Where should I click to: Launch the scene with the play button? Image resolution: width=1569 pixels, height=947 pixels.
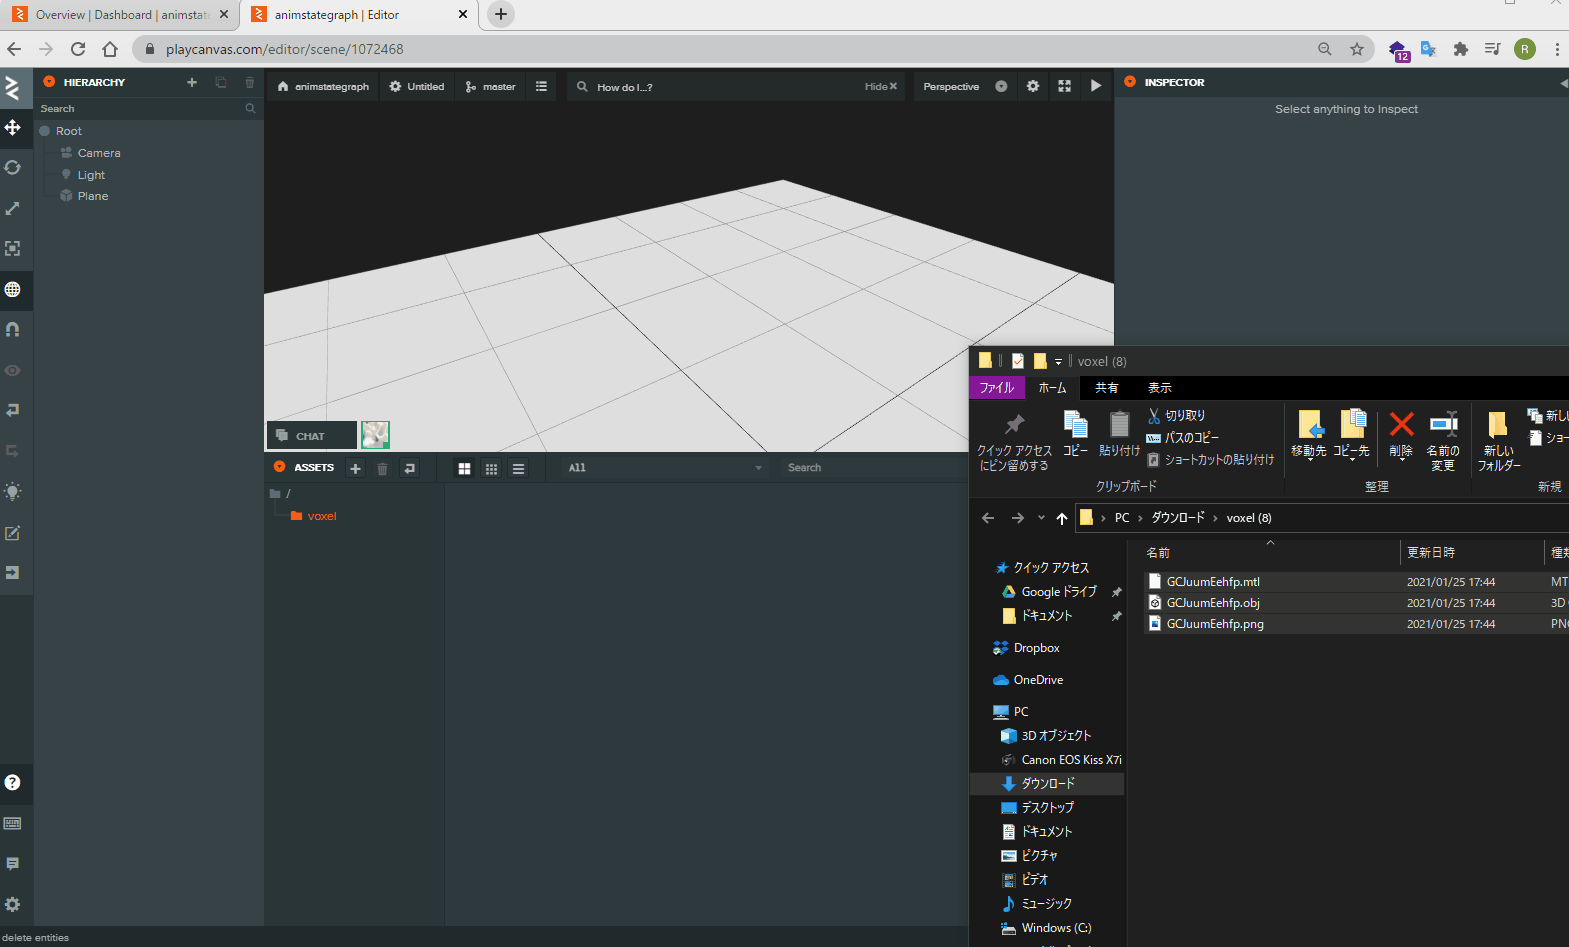pyautogui.click(x=1096, y=86)
